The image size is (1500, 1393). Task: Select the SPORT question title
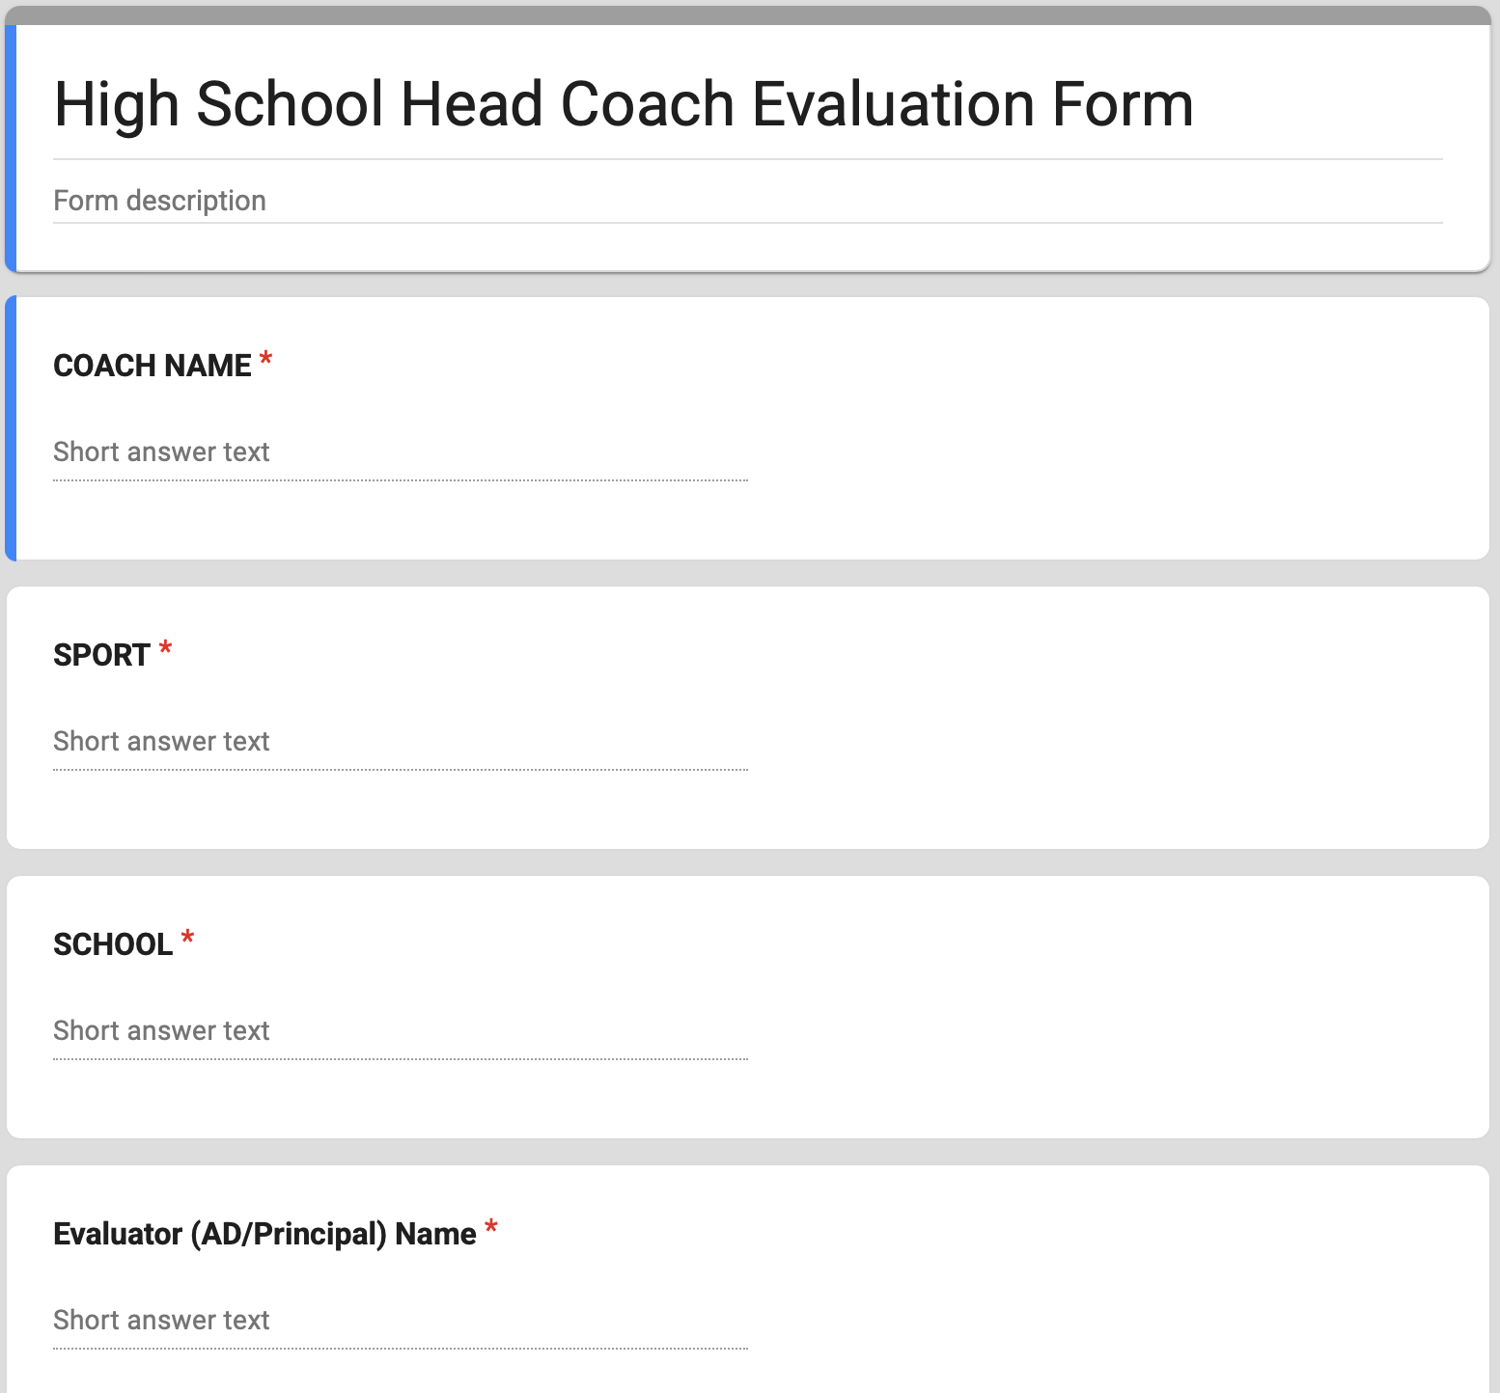(101, 655)
